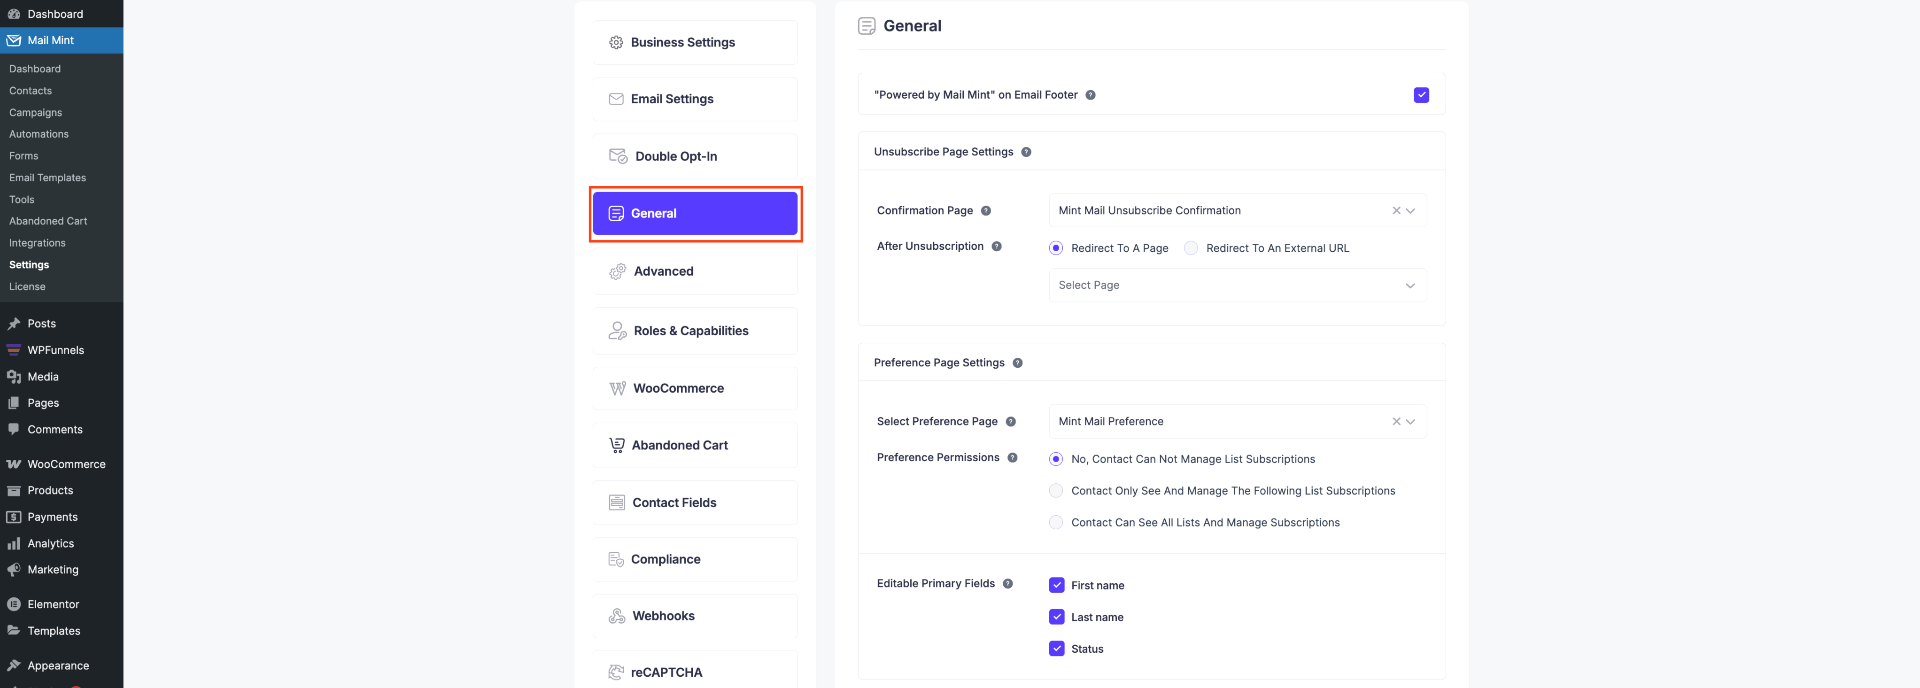Viewport: 1920px width, 688px height.
Task: Click the WPFunnels sidebar icon
Action: [x=14, y=350]
